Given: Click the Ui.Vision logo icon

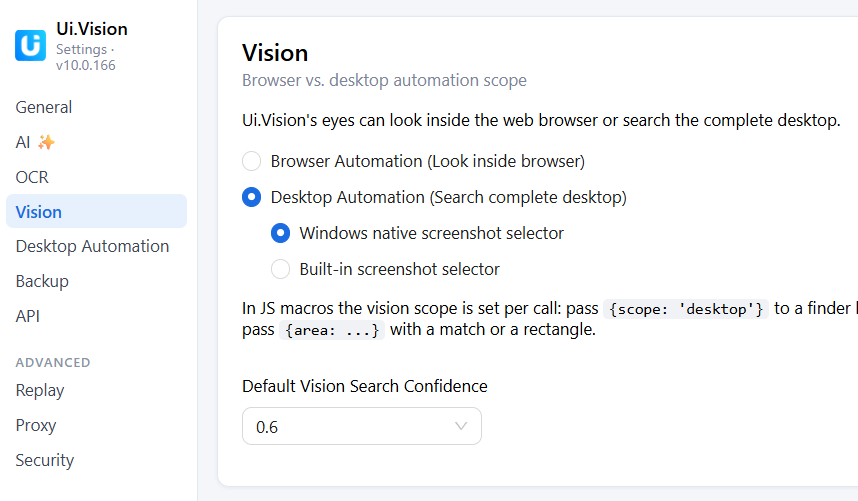Looking at the screenshot, I should (30, 45).
